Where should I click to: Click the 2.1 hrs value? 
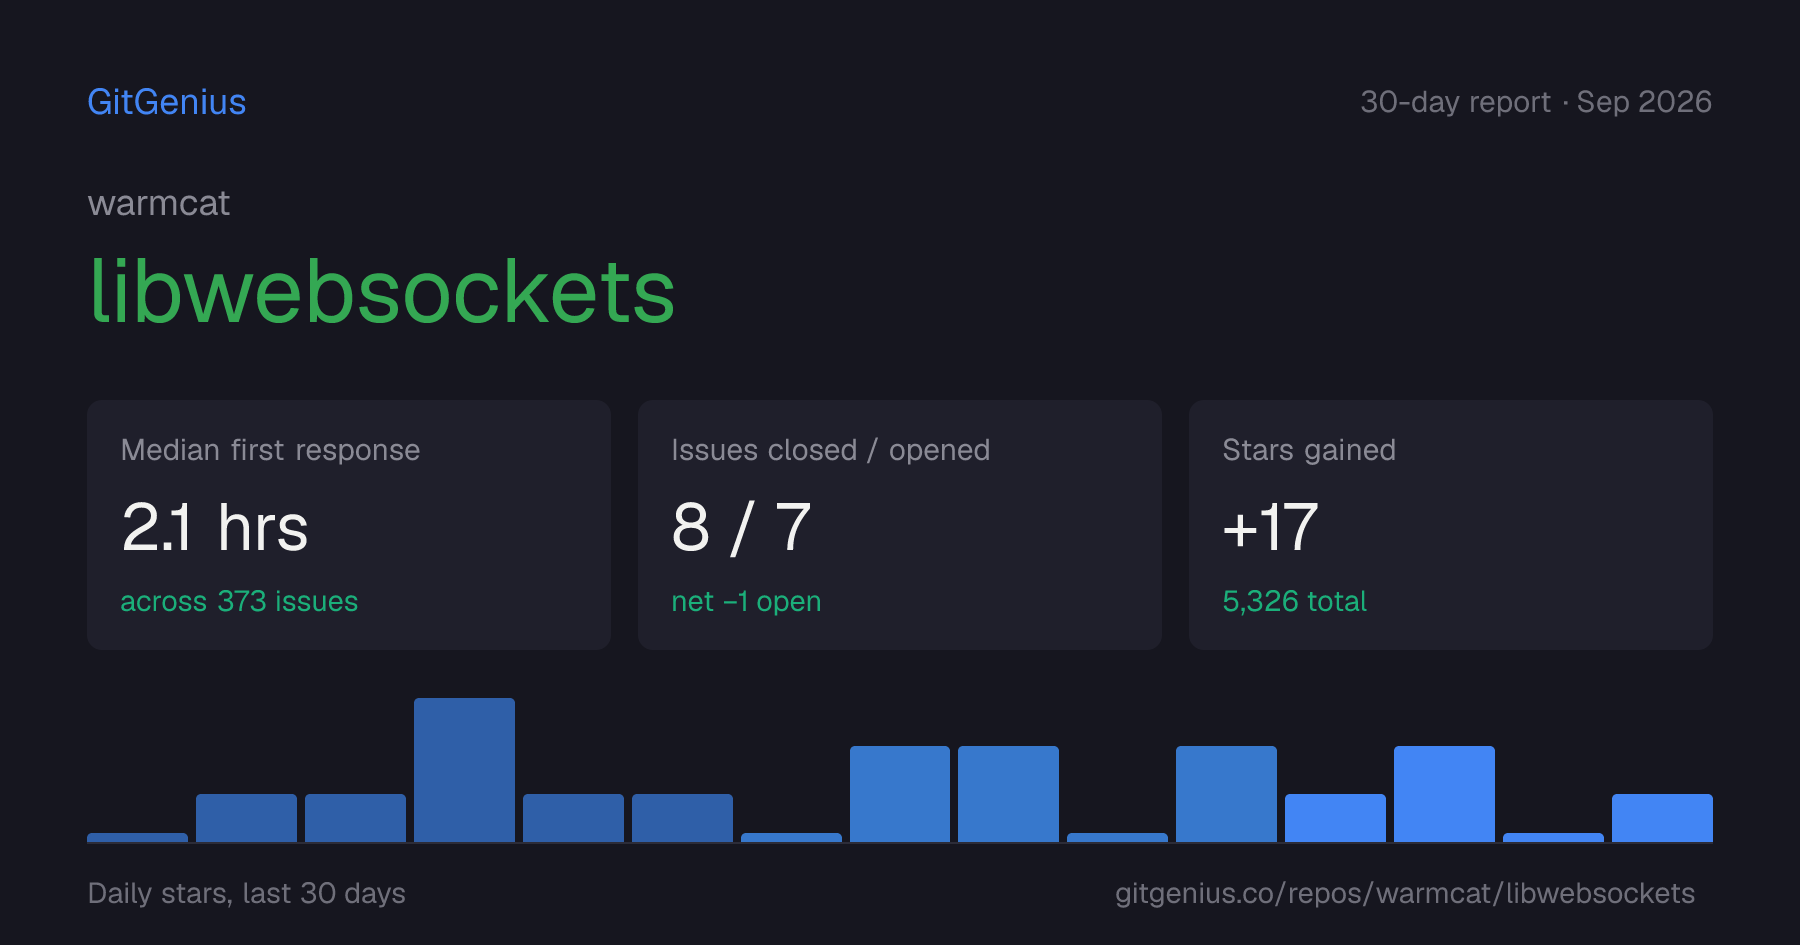click(215, 527)
